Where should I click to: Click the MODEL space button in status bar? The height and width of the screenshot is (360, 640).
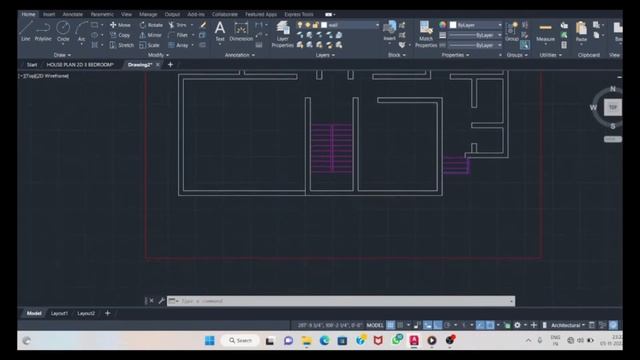tap(375, 325)
